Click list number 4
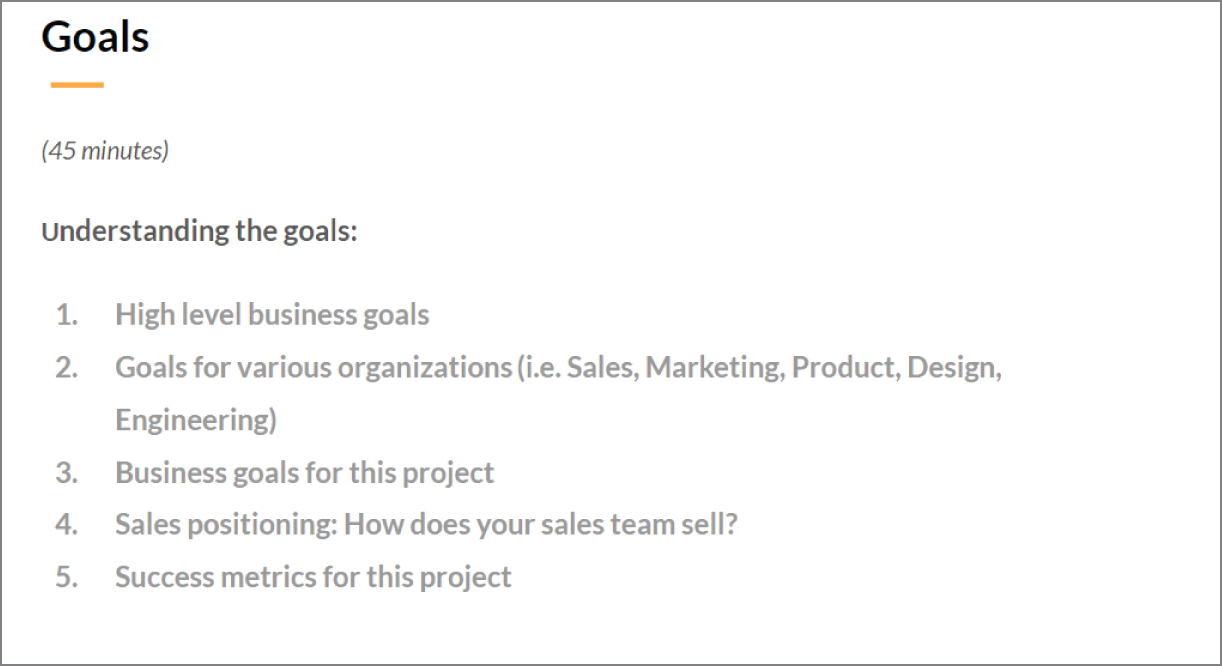The width and height of the screenshot is (1222, 666). click(66, 524)
